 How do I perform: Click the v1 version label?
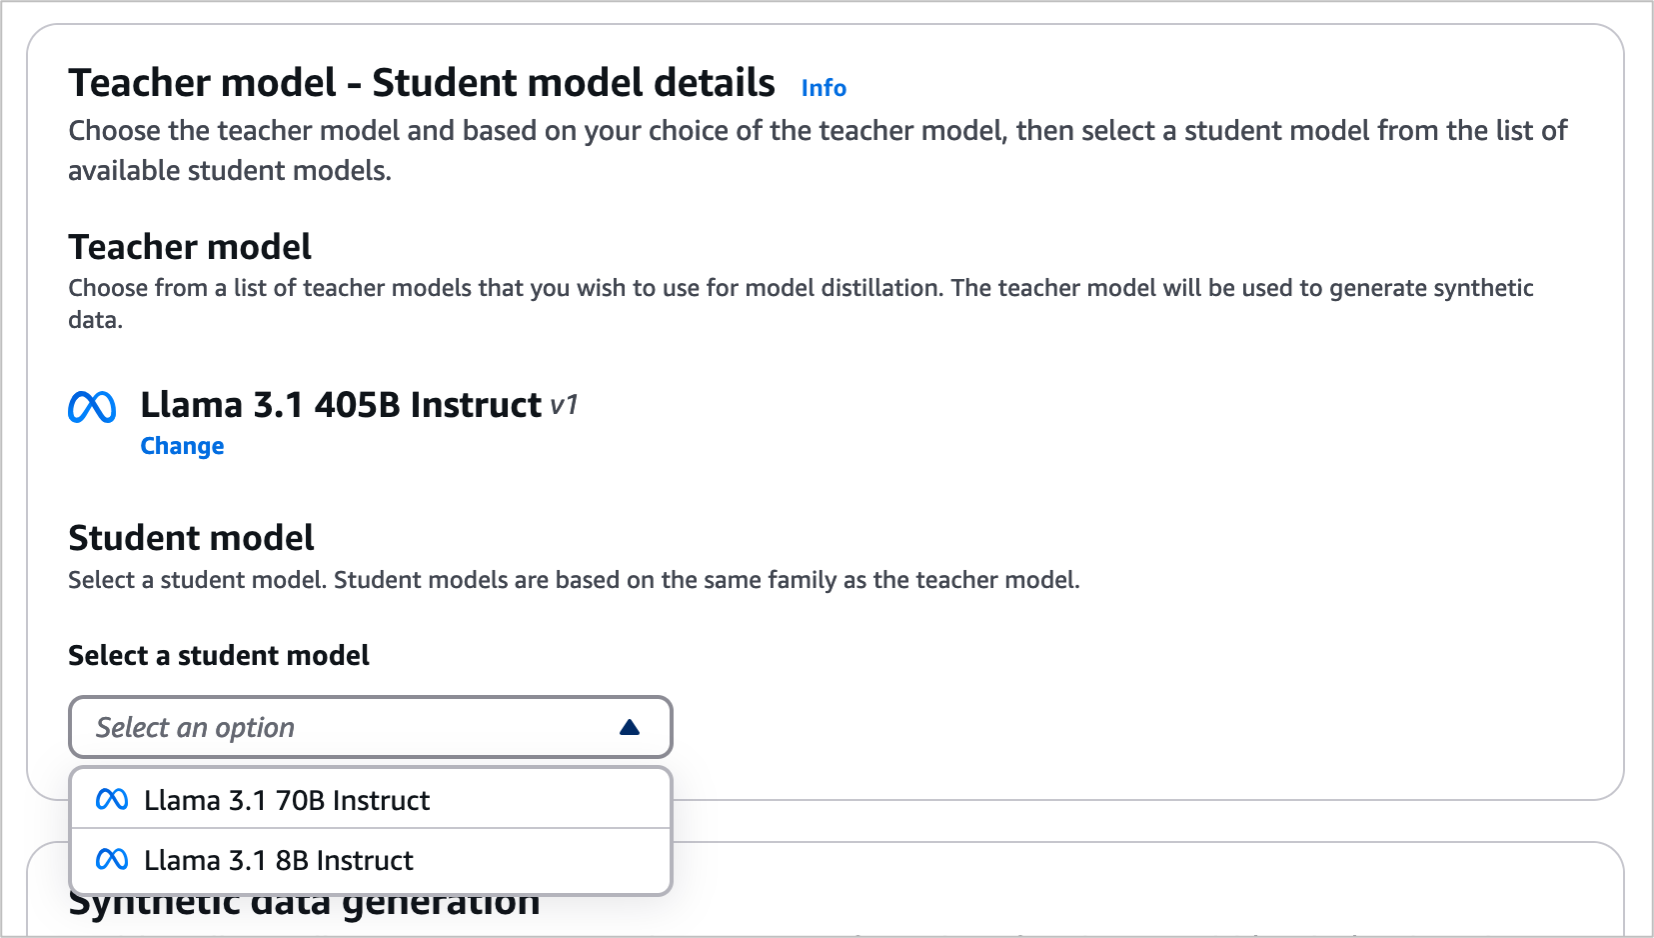[x=564, y=405]
